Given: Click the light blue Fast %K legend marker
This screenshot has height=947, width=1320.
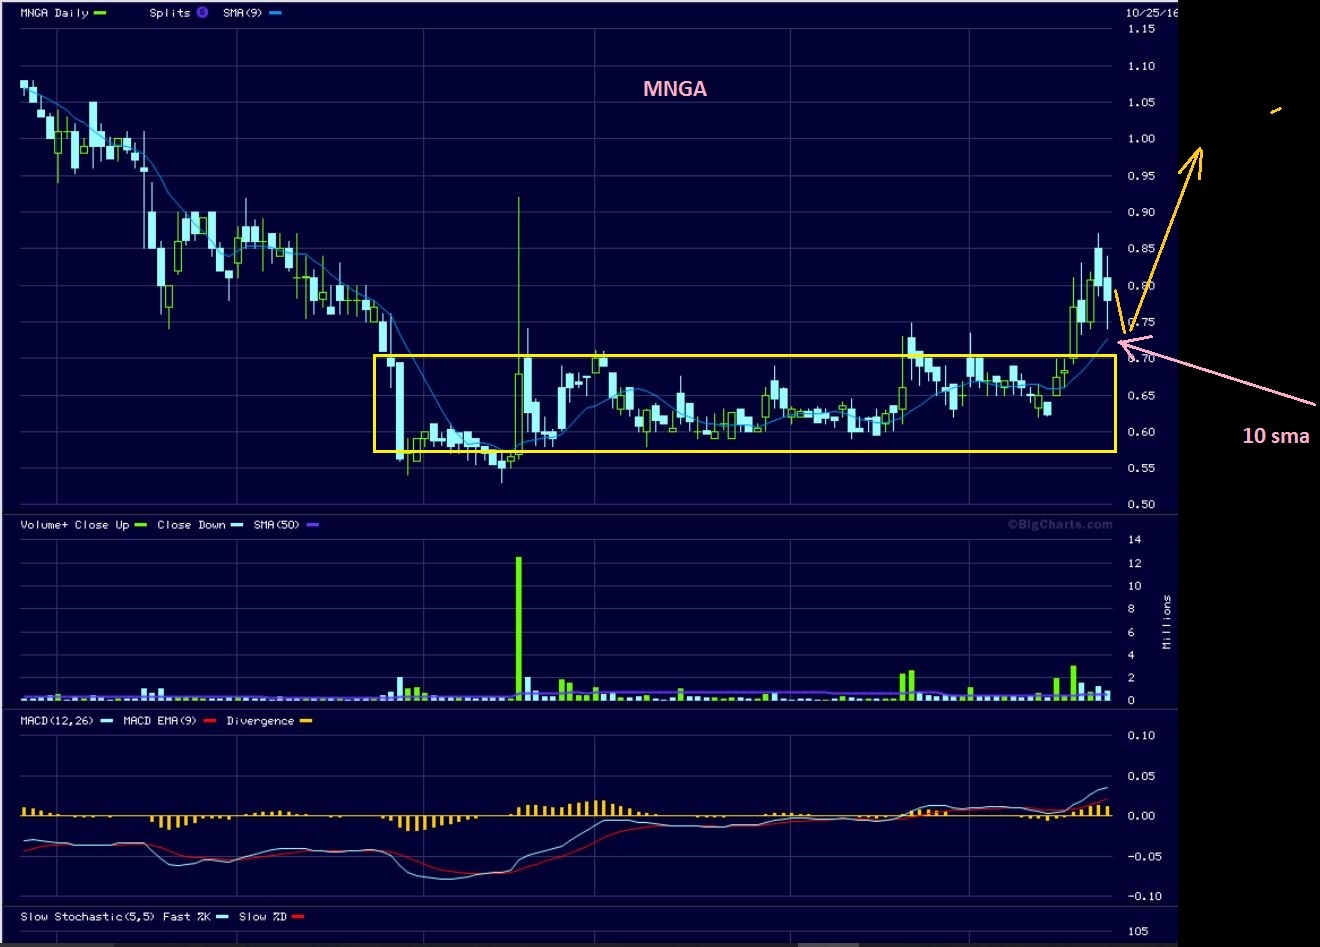Looking at the screenshot, I should [222, 917].
